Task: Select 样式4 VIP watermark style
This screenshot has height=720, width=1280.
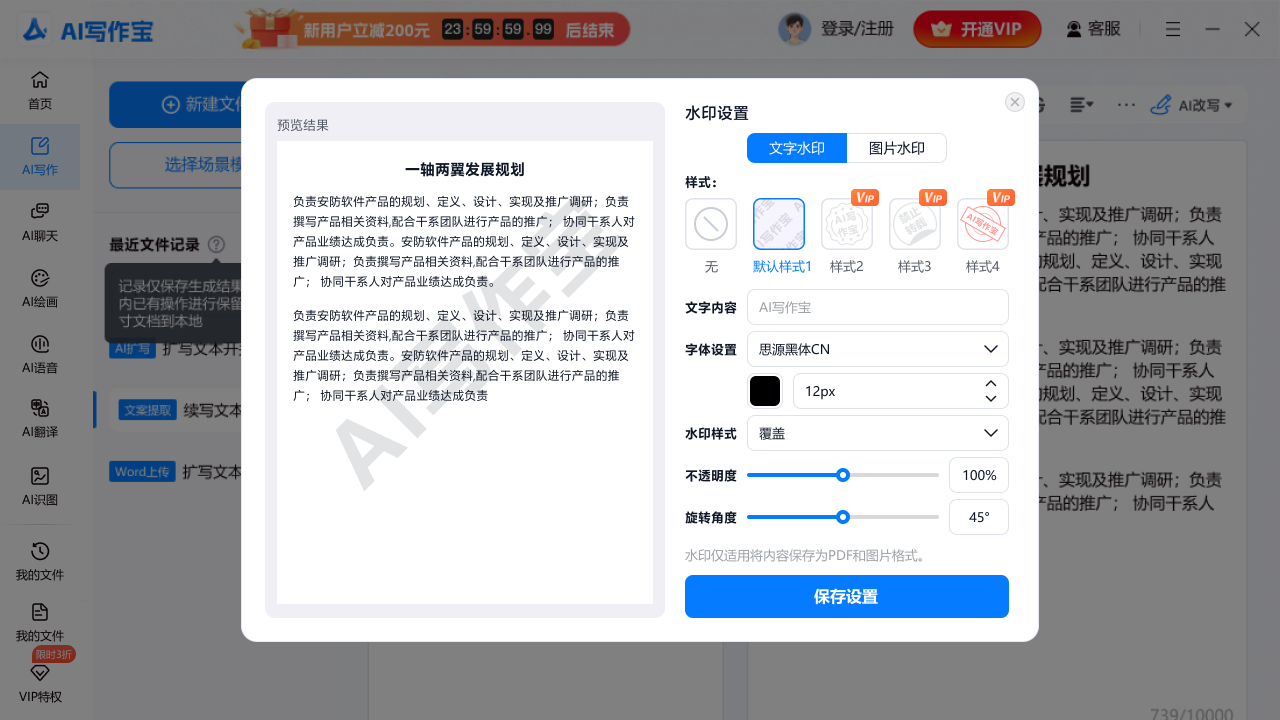Action: click(983, 224)
